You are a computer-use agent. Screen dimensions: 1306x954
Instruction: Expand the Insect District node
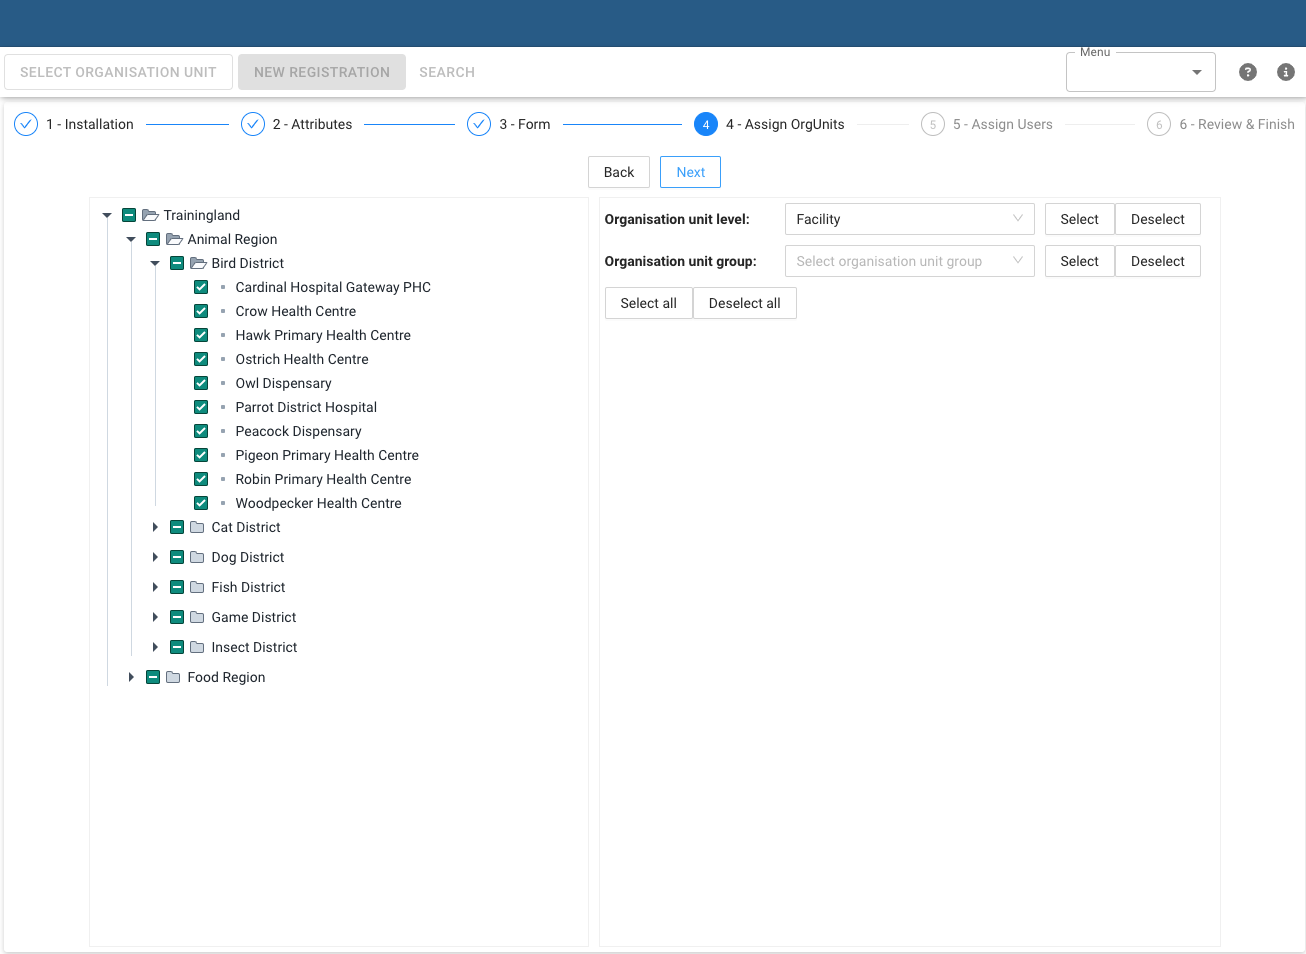155,647
